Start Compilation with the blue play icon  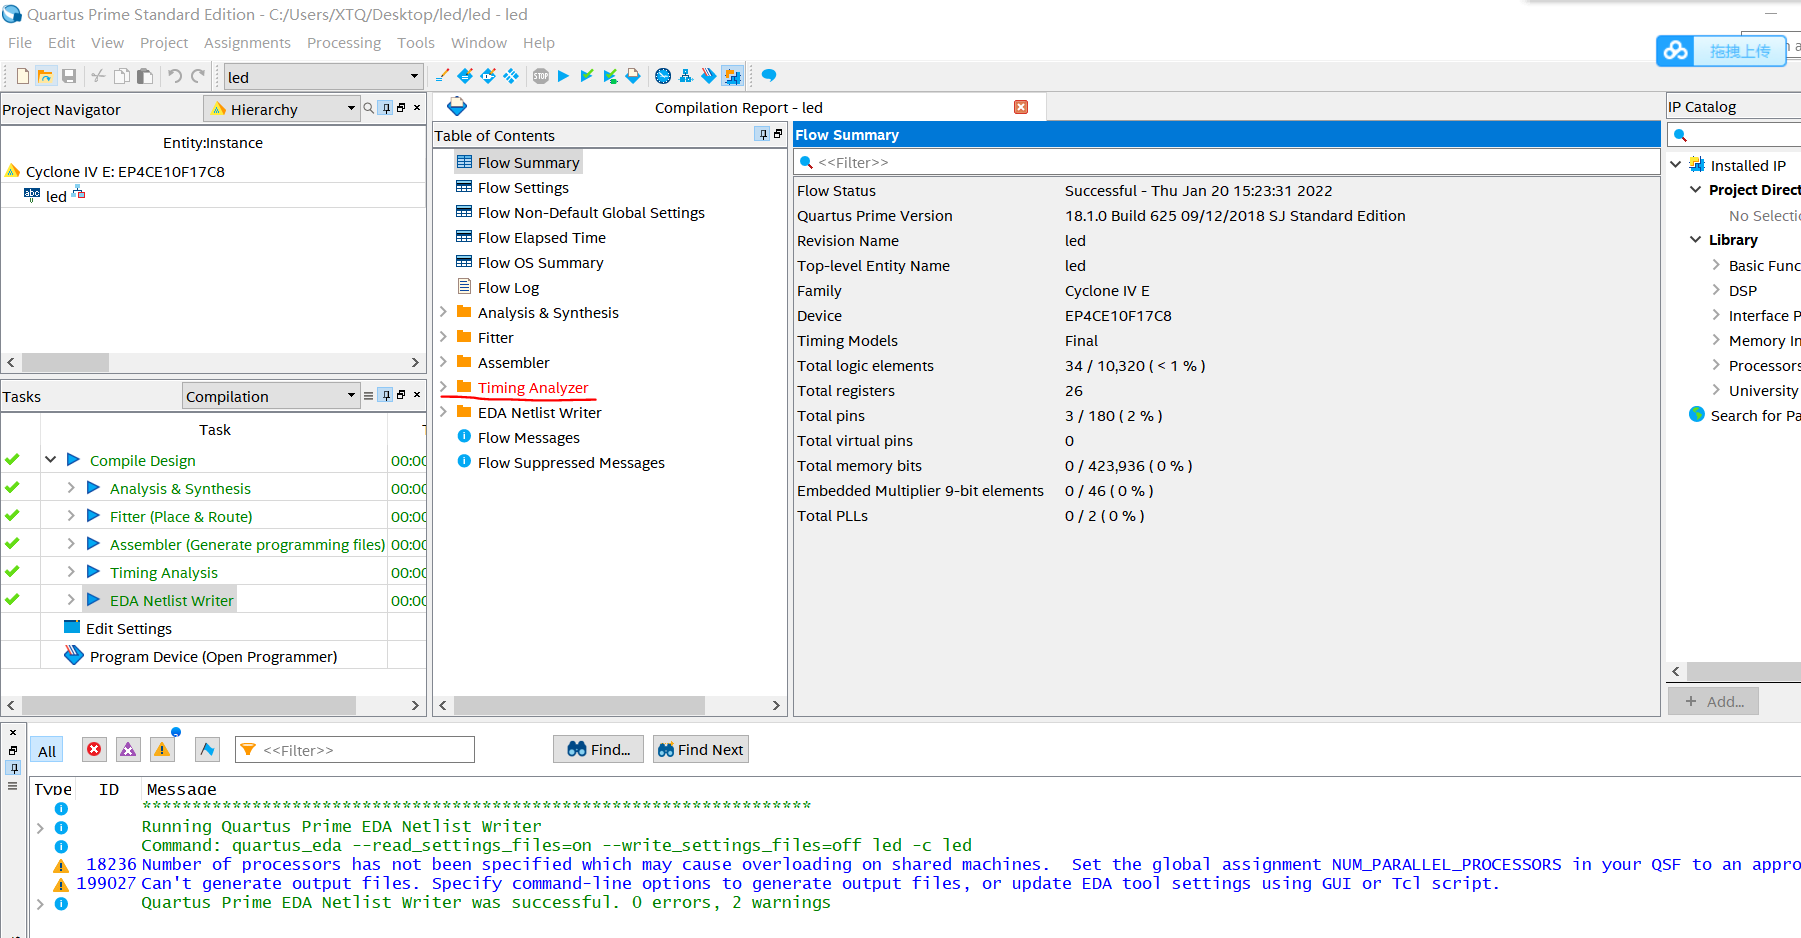[563, 76]
